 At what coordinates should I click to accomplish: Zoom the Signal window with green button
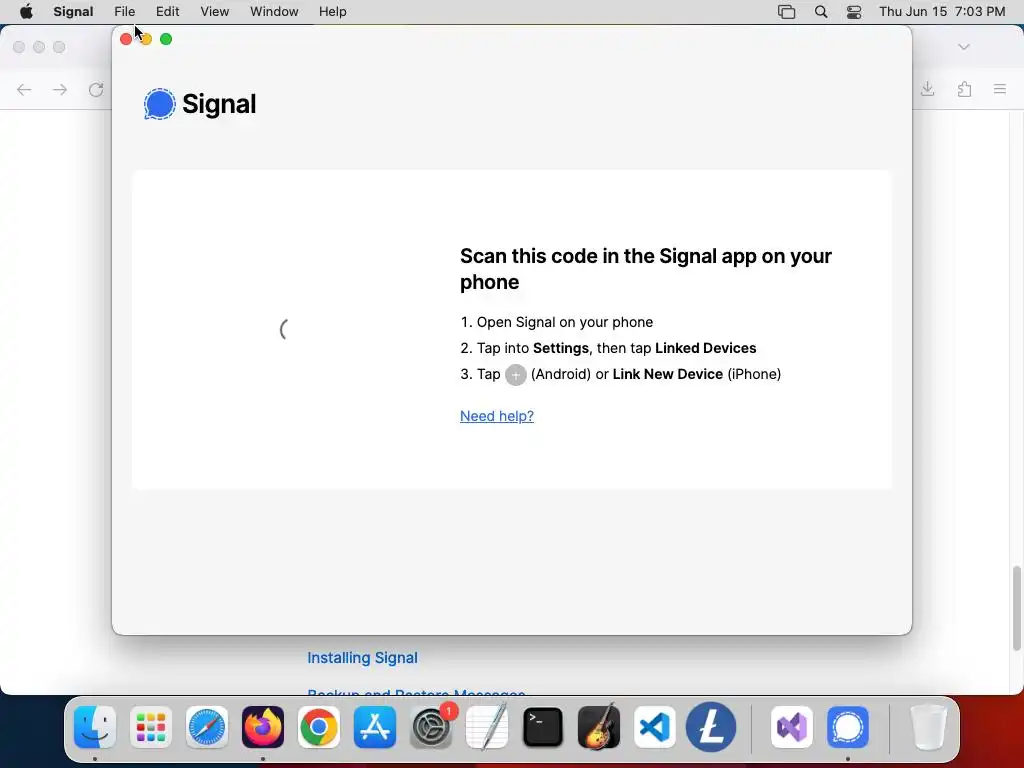(x=166, y=39)
